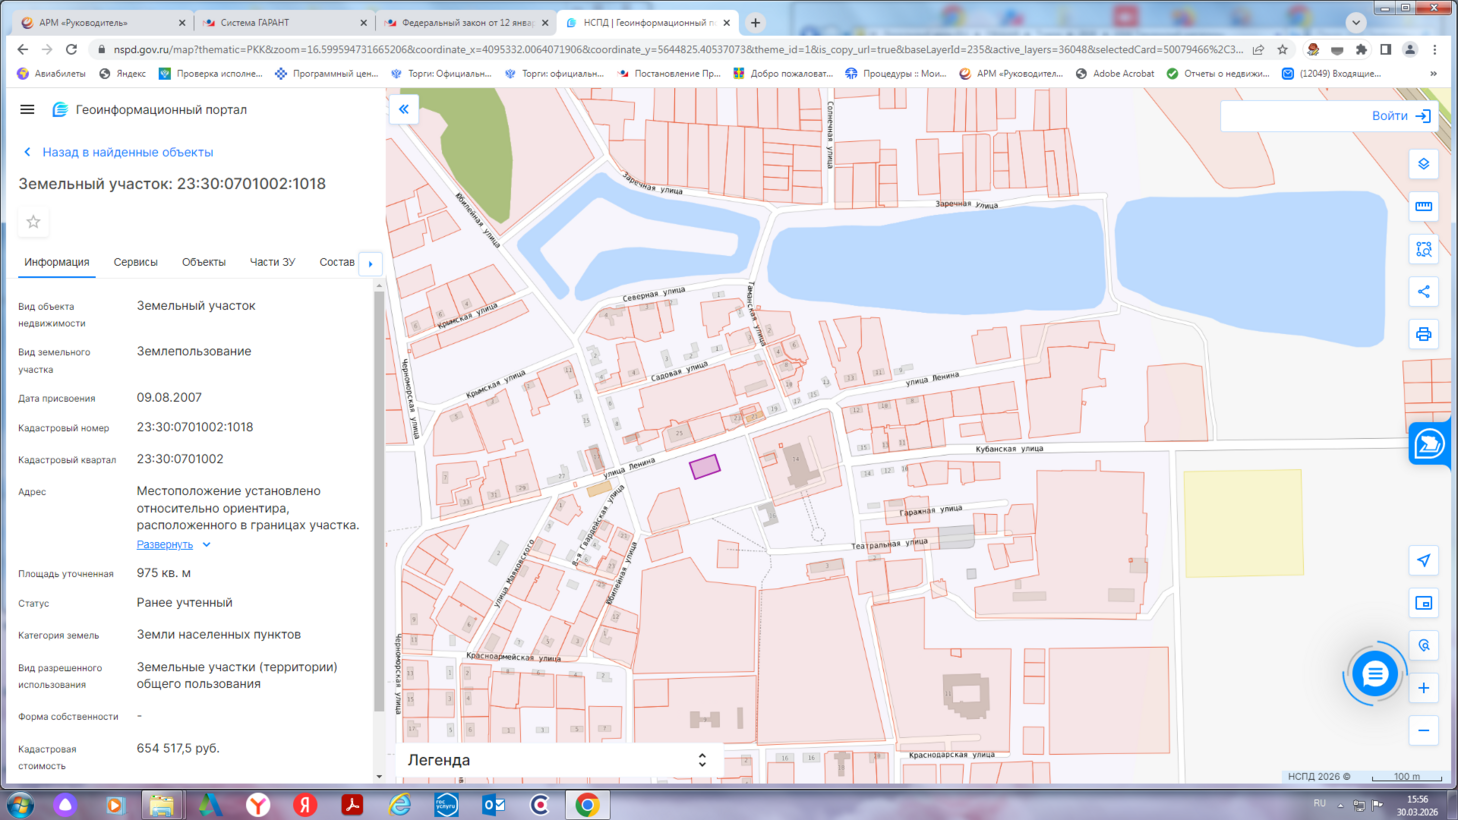This screenshot has height=820, width=1458.
Task: Open the map layers panel icon
Action: click(x=1423, y=164)
